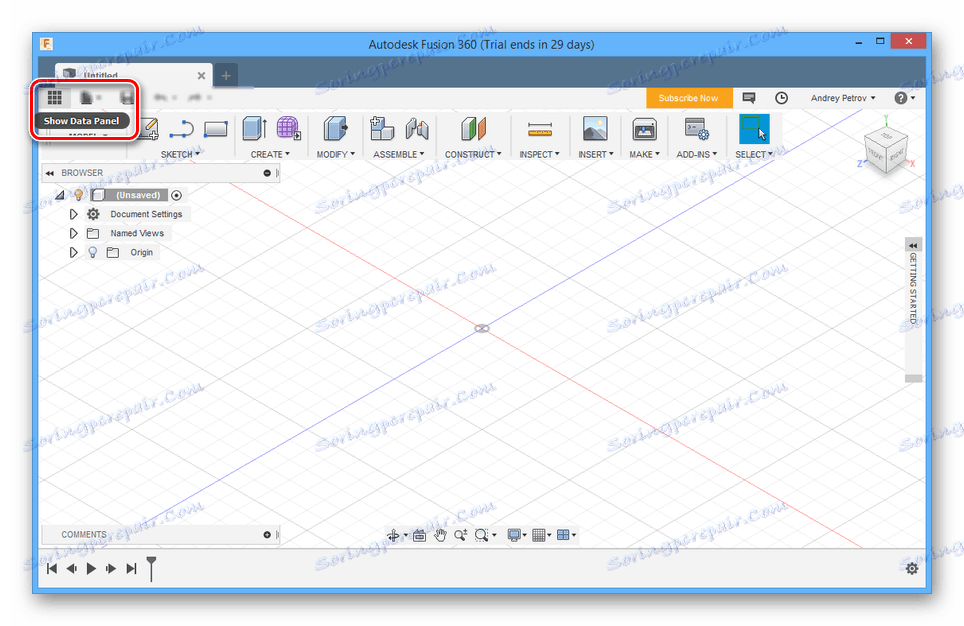Play the design timeline
This screenshot has height=626, width=964.
91,568
